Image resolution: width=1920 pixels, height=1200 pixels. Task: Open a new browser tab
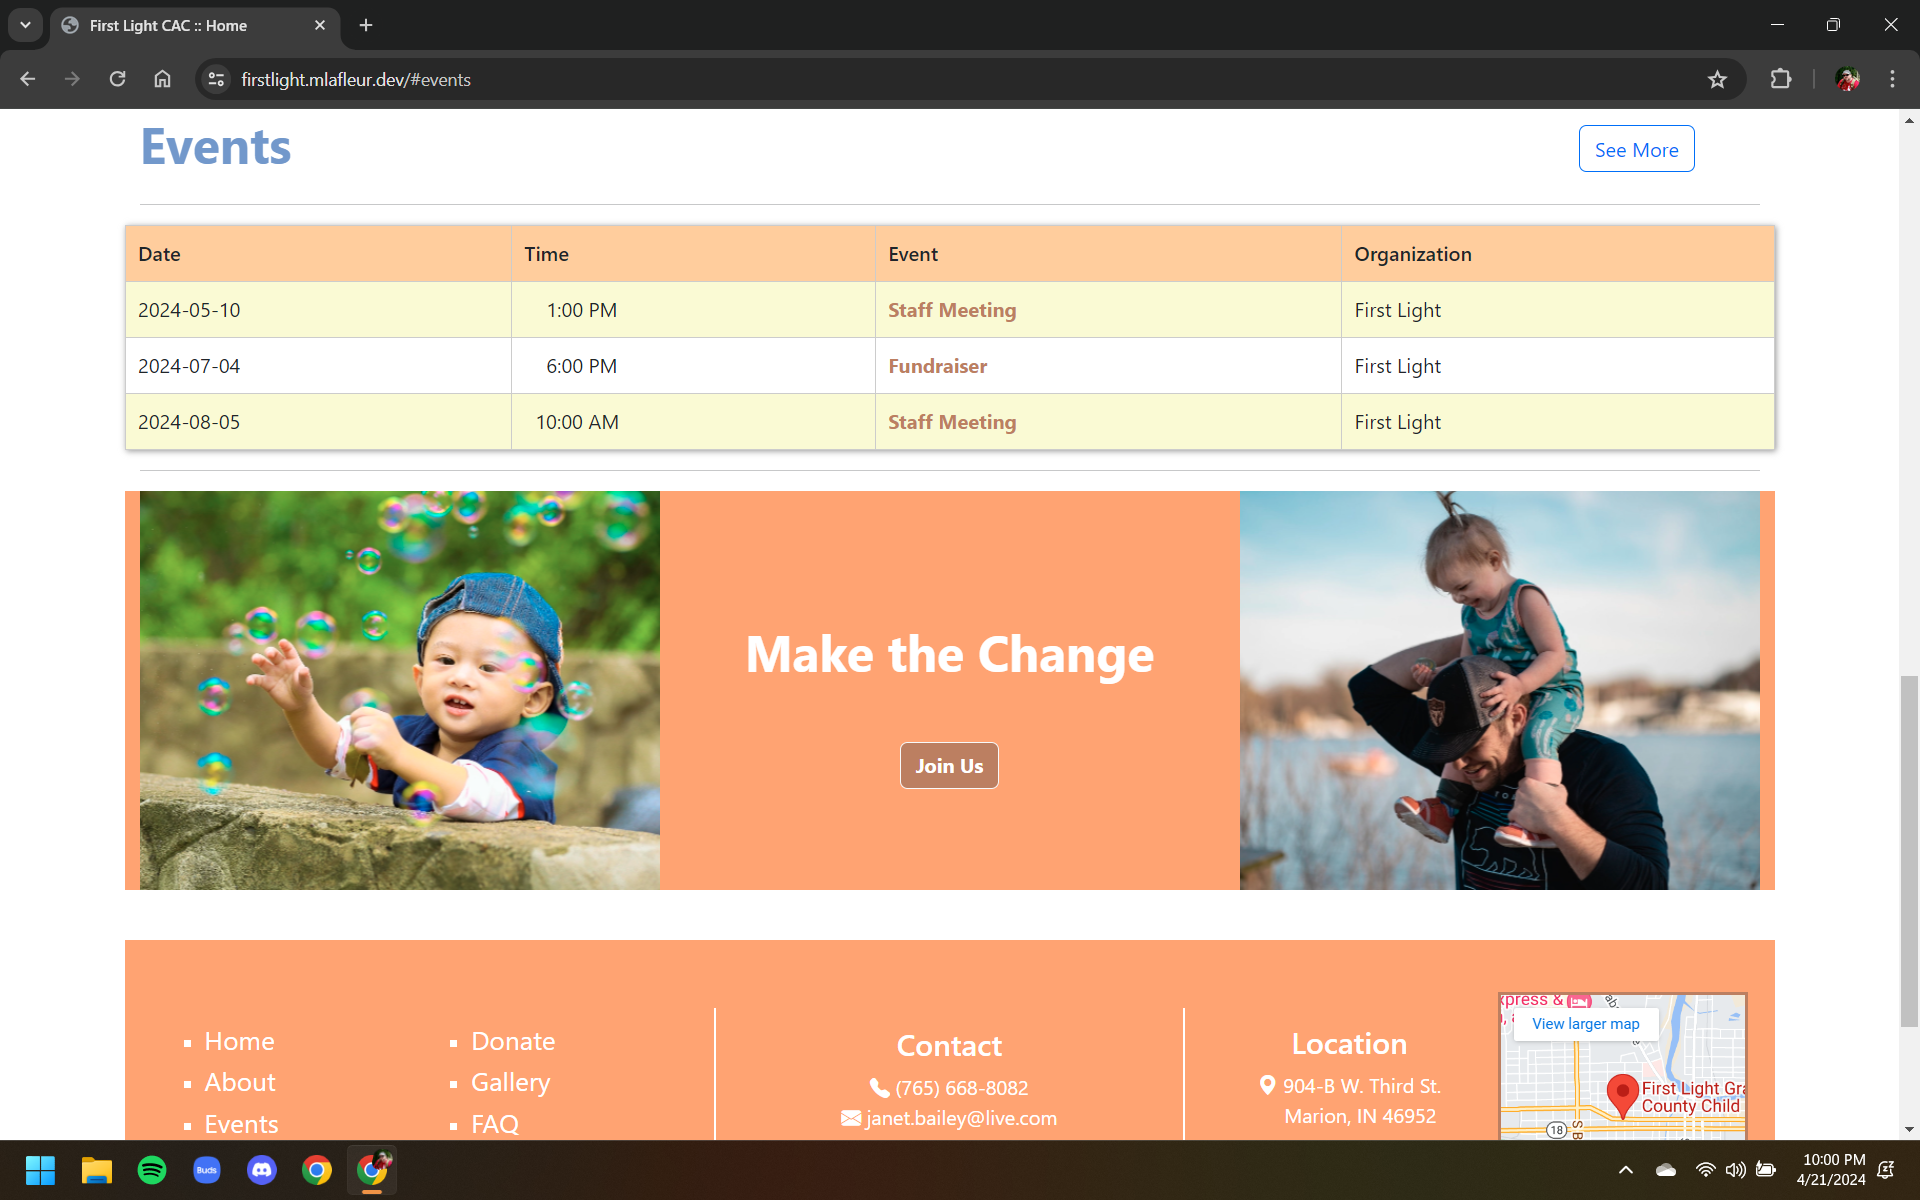click(x=366, y=25)
